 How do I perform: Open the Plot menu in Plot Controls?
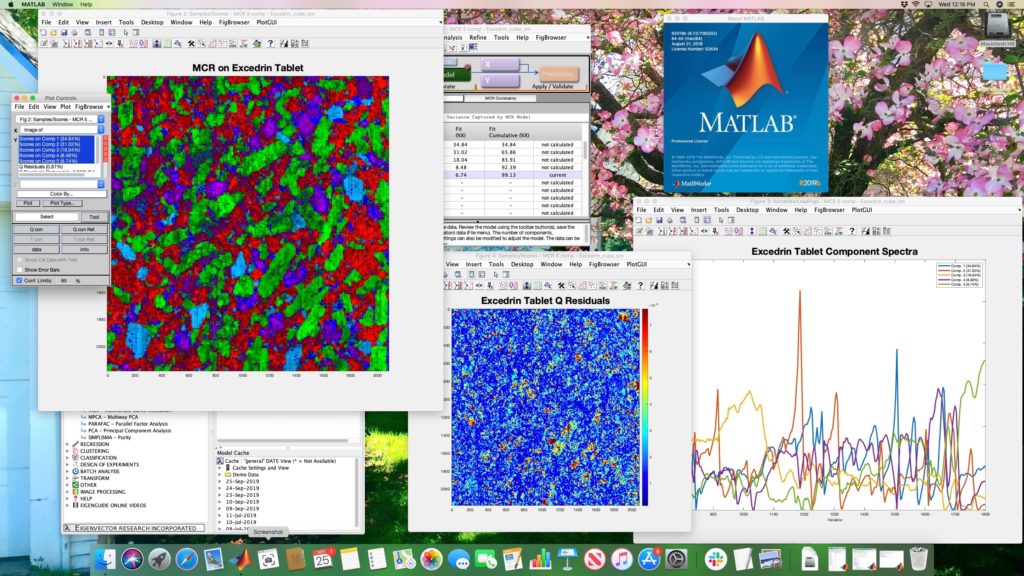(x=65, y=106)
